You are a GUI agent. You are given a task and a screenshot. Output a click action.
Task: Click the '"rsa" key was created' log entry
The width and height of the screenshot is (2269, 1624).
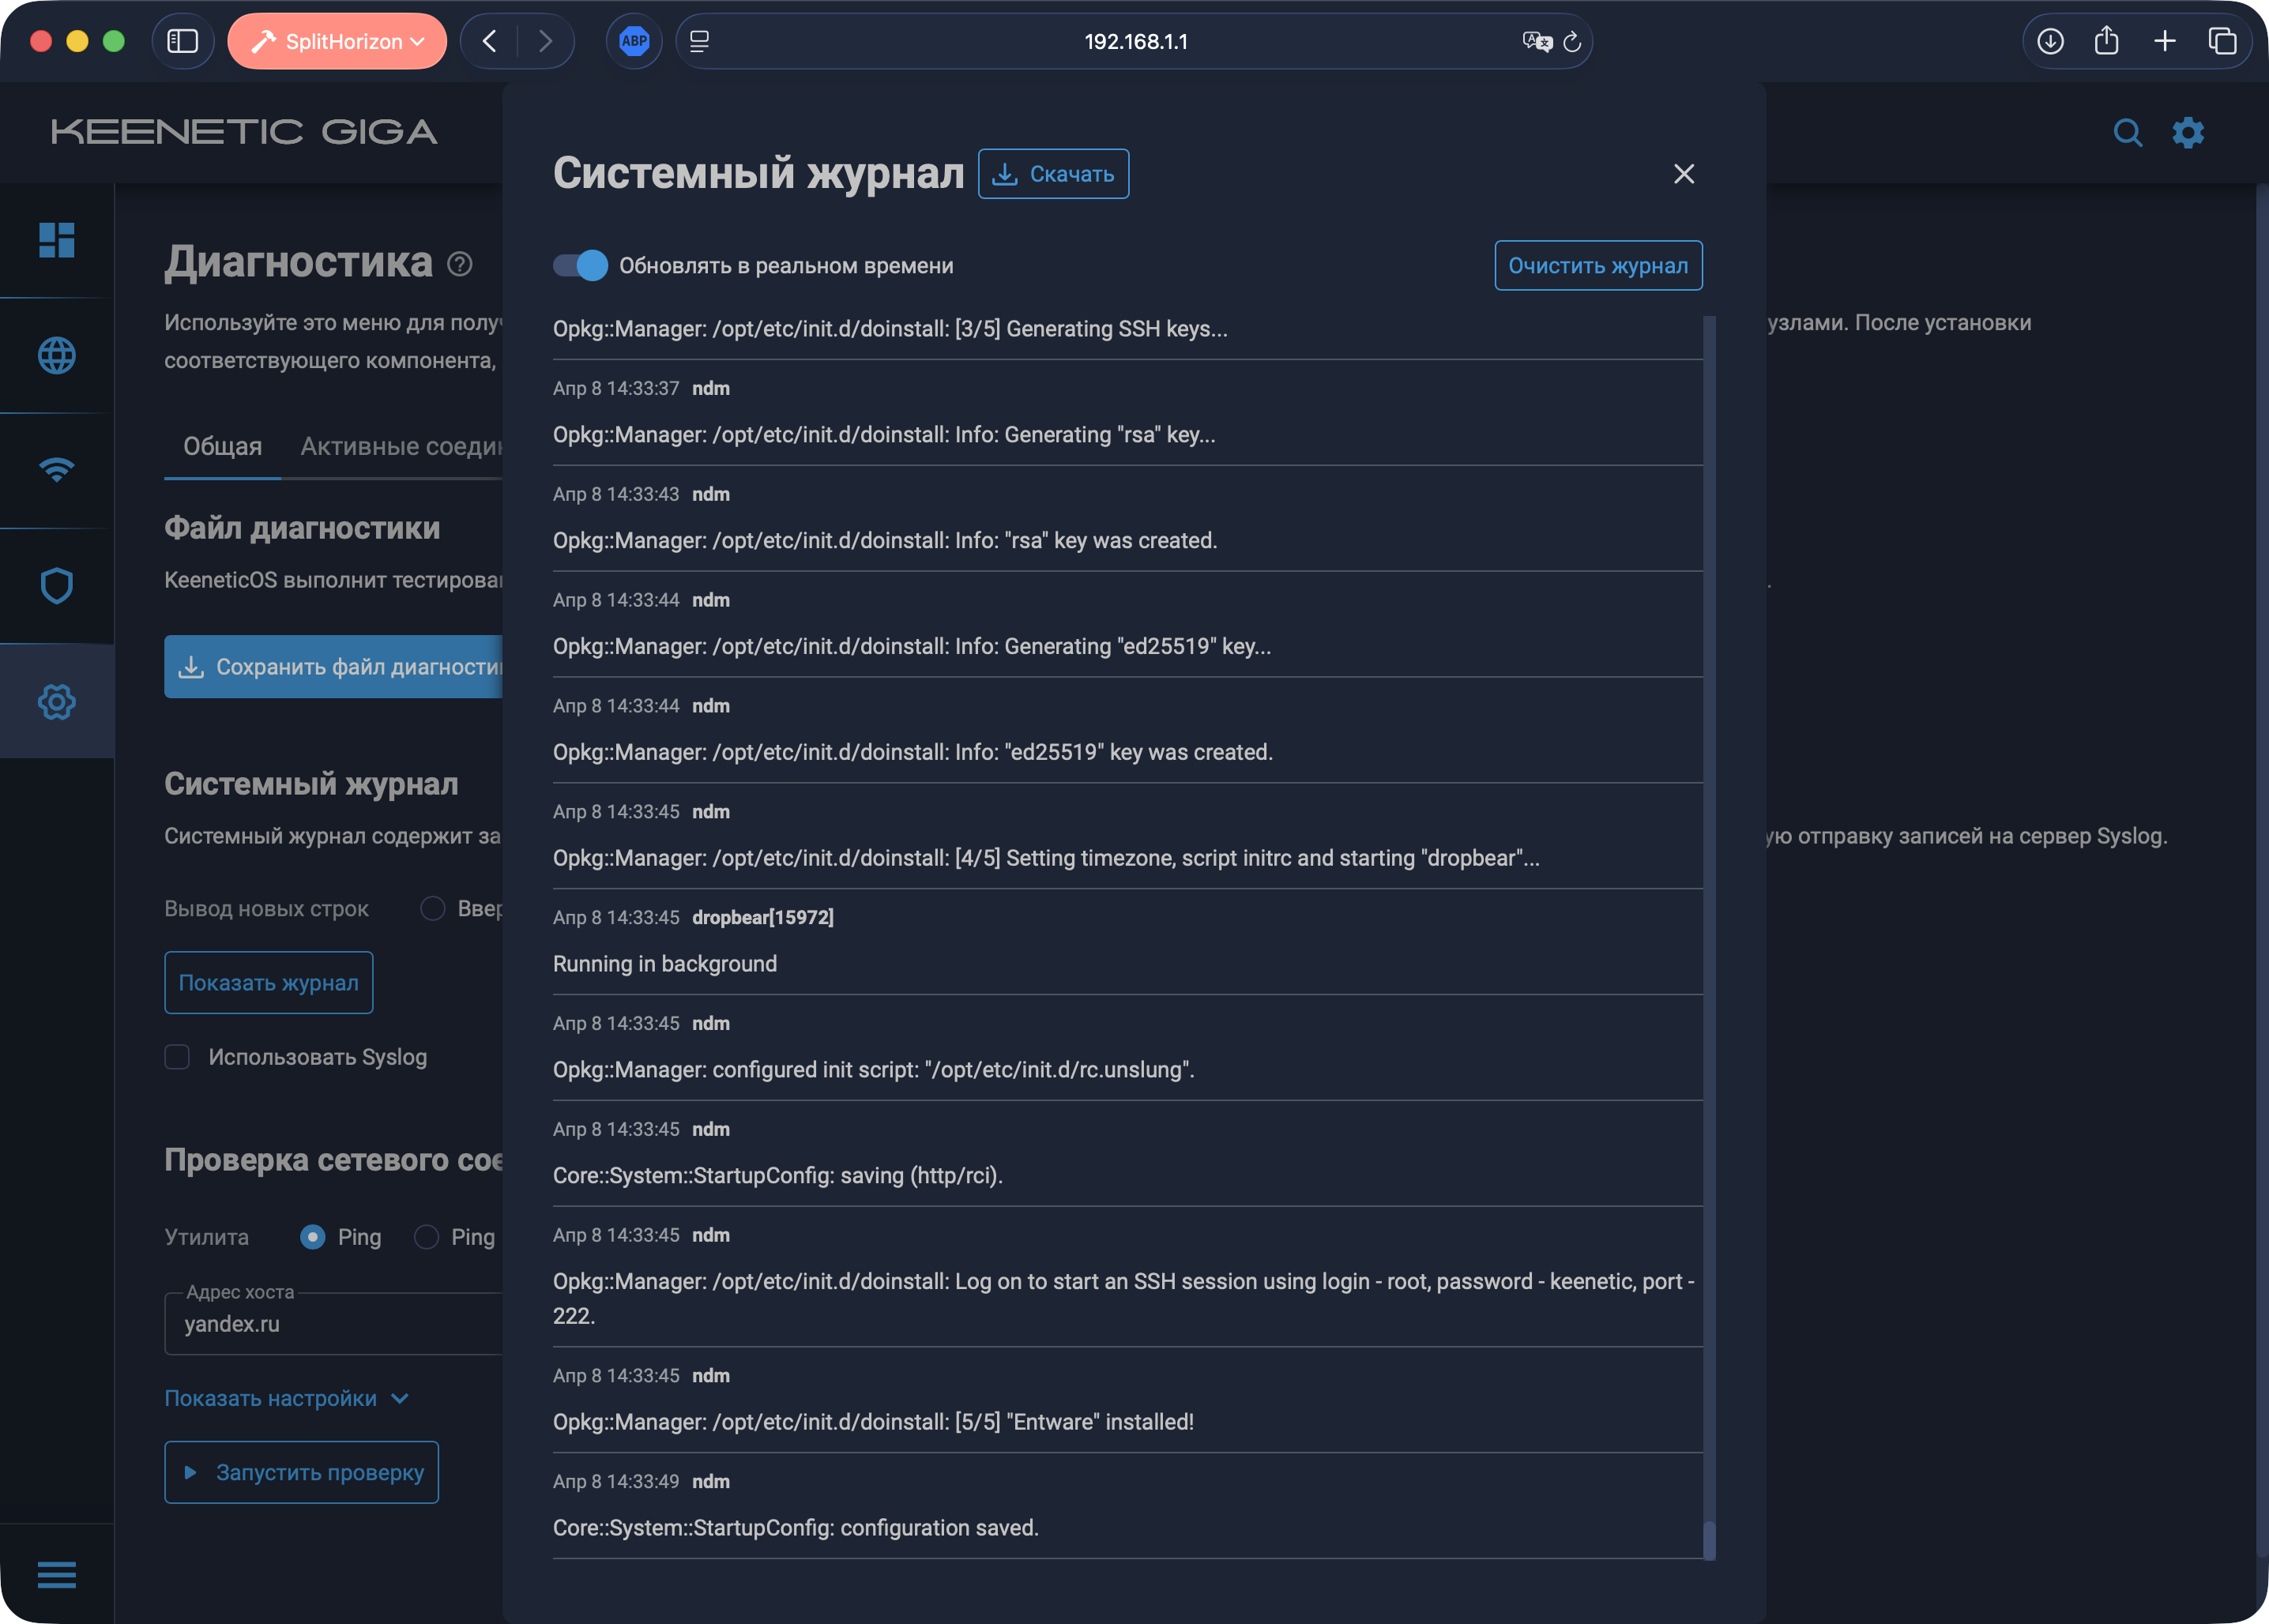pyautogui.click(x=885, y=541)
